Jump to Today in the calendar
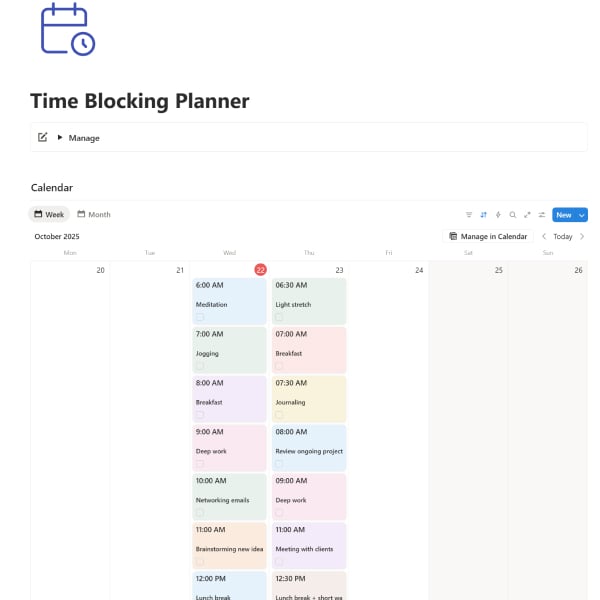 pos(563,237)
